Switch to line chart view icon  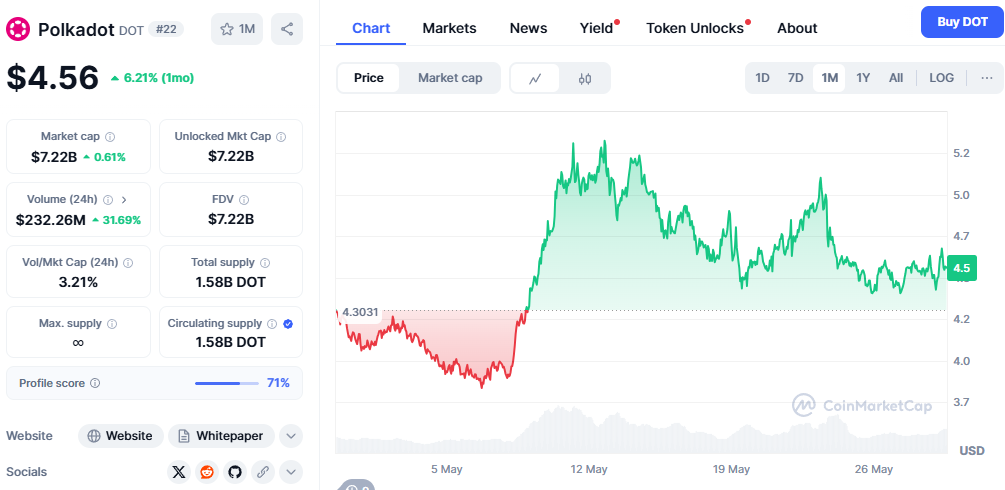[x=535, y=78]
